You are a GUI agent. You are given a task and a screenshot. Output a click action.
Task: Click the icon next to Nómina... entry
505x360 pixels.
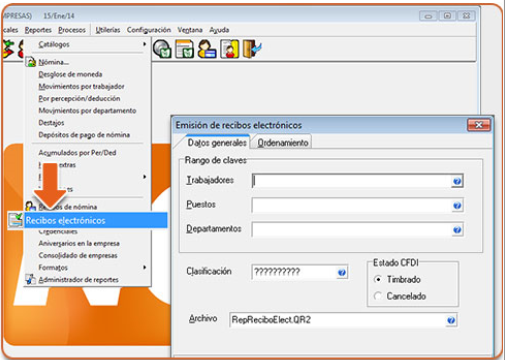coord(31,62)
